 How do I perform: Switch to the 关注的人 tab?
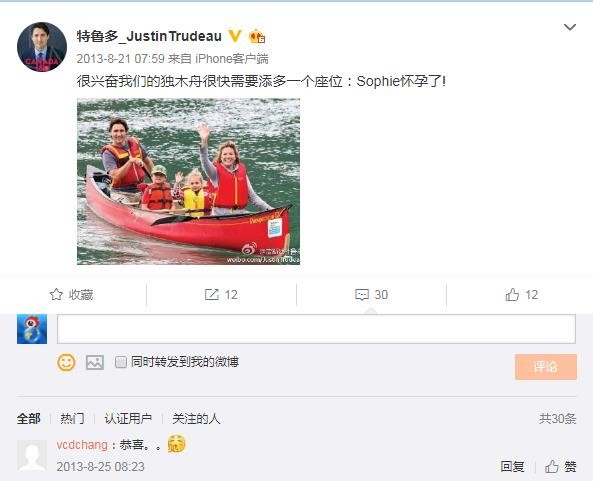tap(196, 419)
